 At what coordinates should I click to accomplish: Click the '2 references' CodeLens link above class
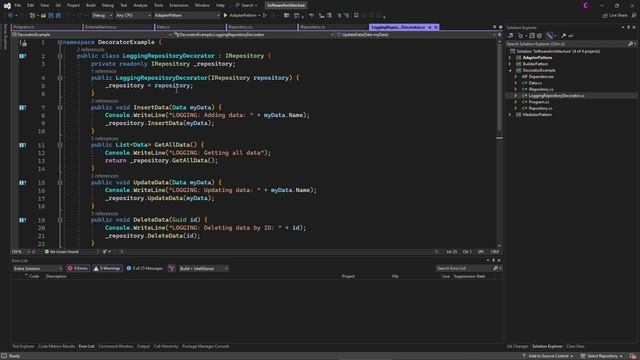point(90,49)
